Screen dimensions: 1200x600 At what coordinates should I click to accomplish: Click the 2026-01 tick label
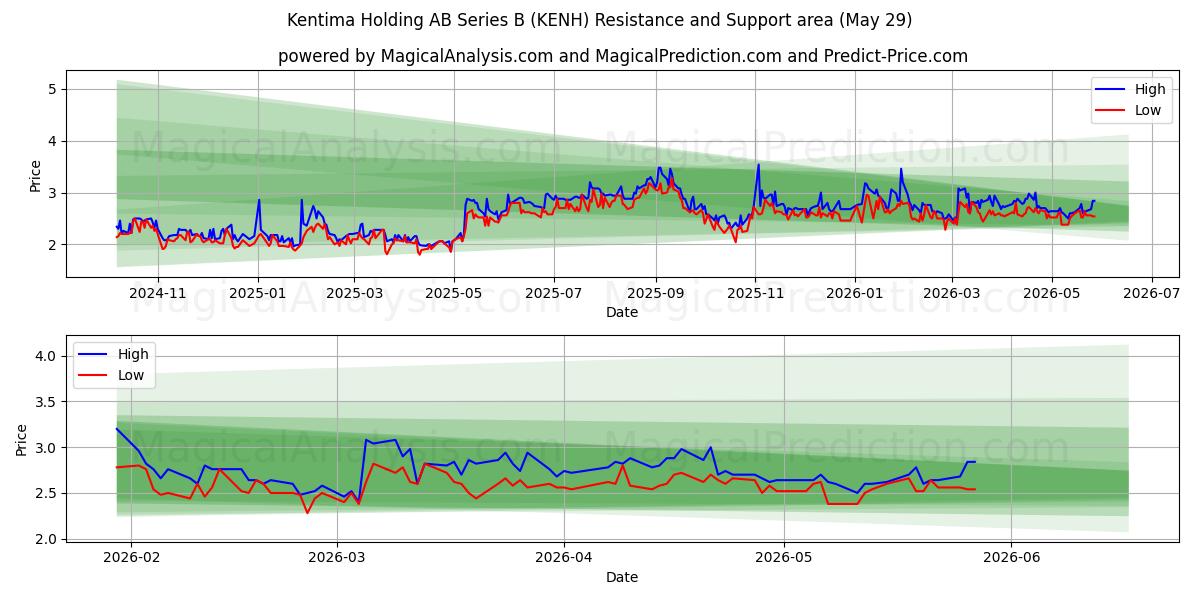[x=855, y=295]
